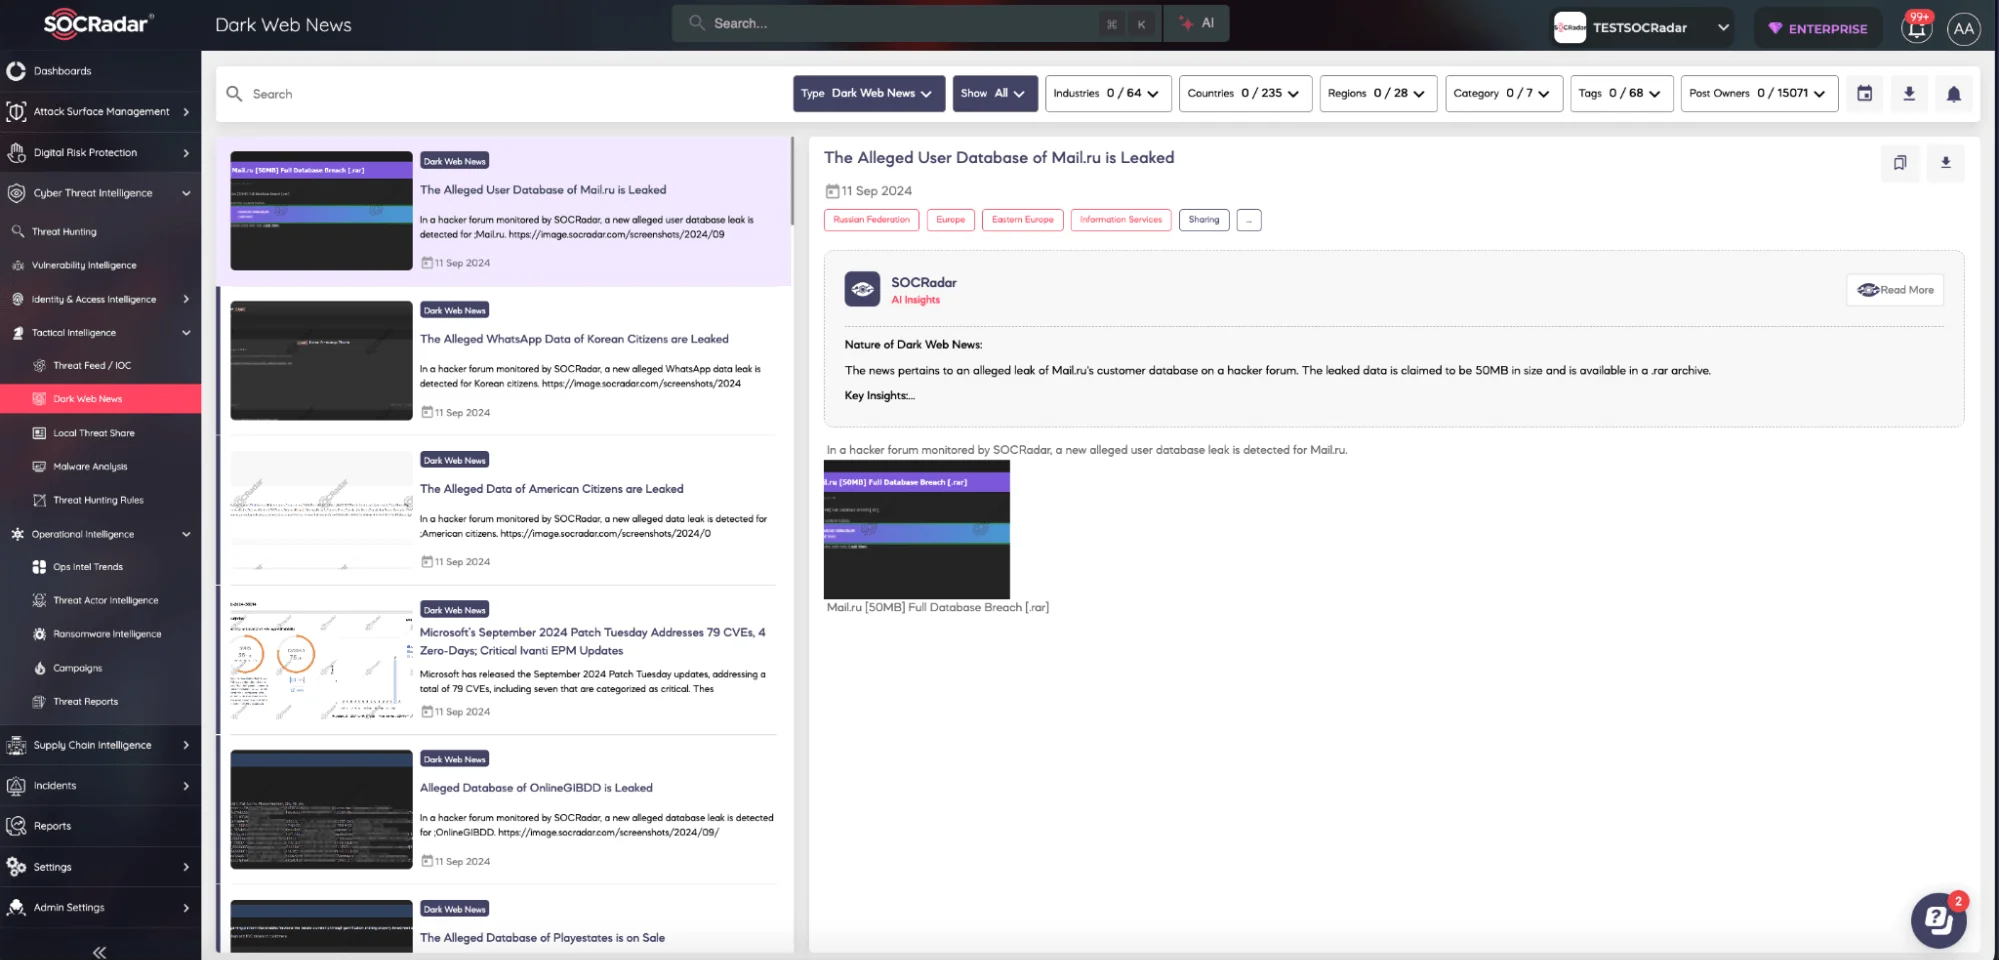Collapse Operational Intelligence section
This screenshot has width=1999, height=961.
tap(186, 534)
